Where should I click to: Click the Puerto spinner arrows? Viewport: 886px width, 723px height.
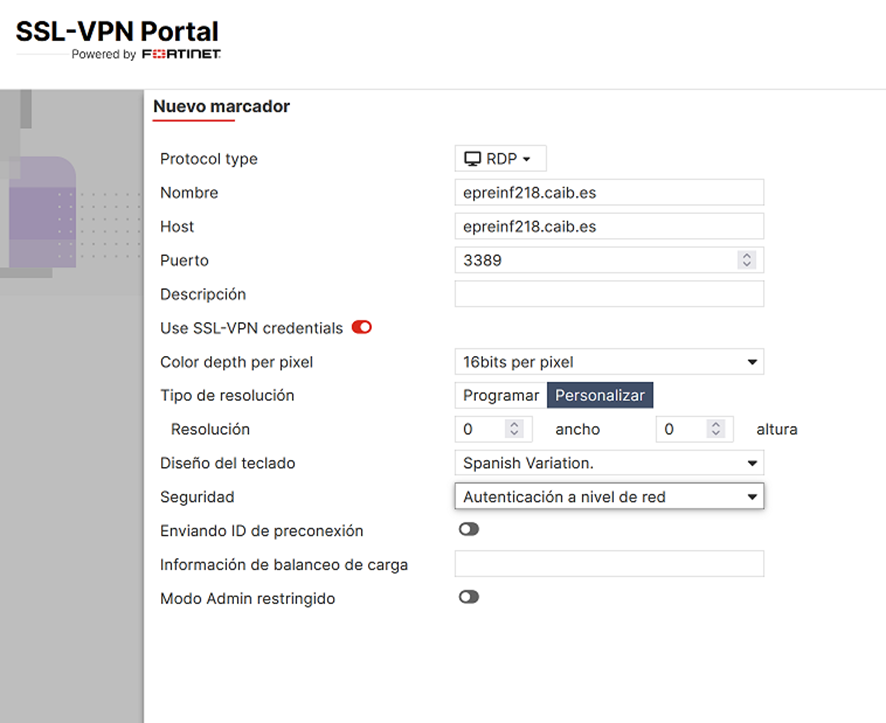click(x=746, y=261)
